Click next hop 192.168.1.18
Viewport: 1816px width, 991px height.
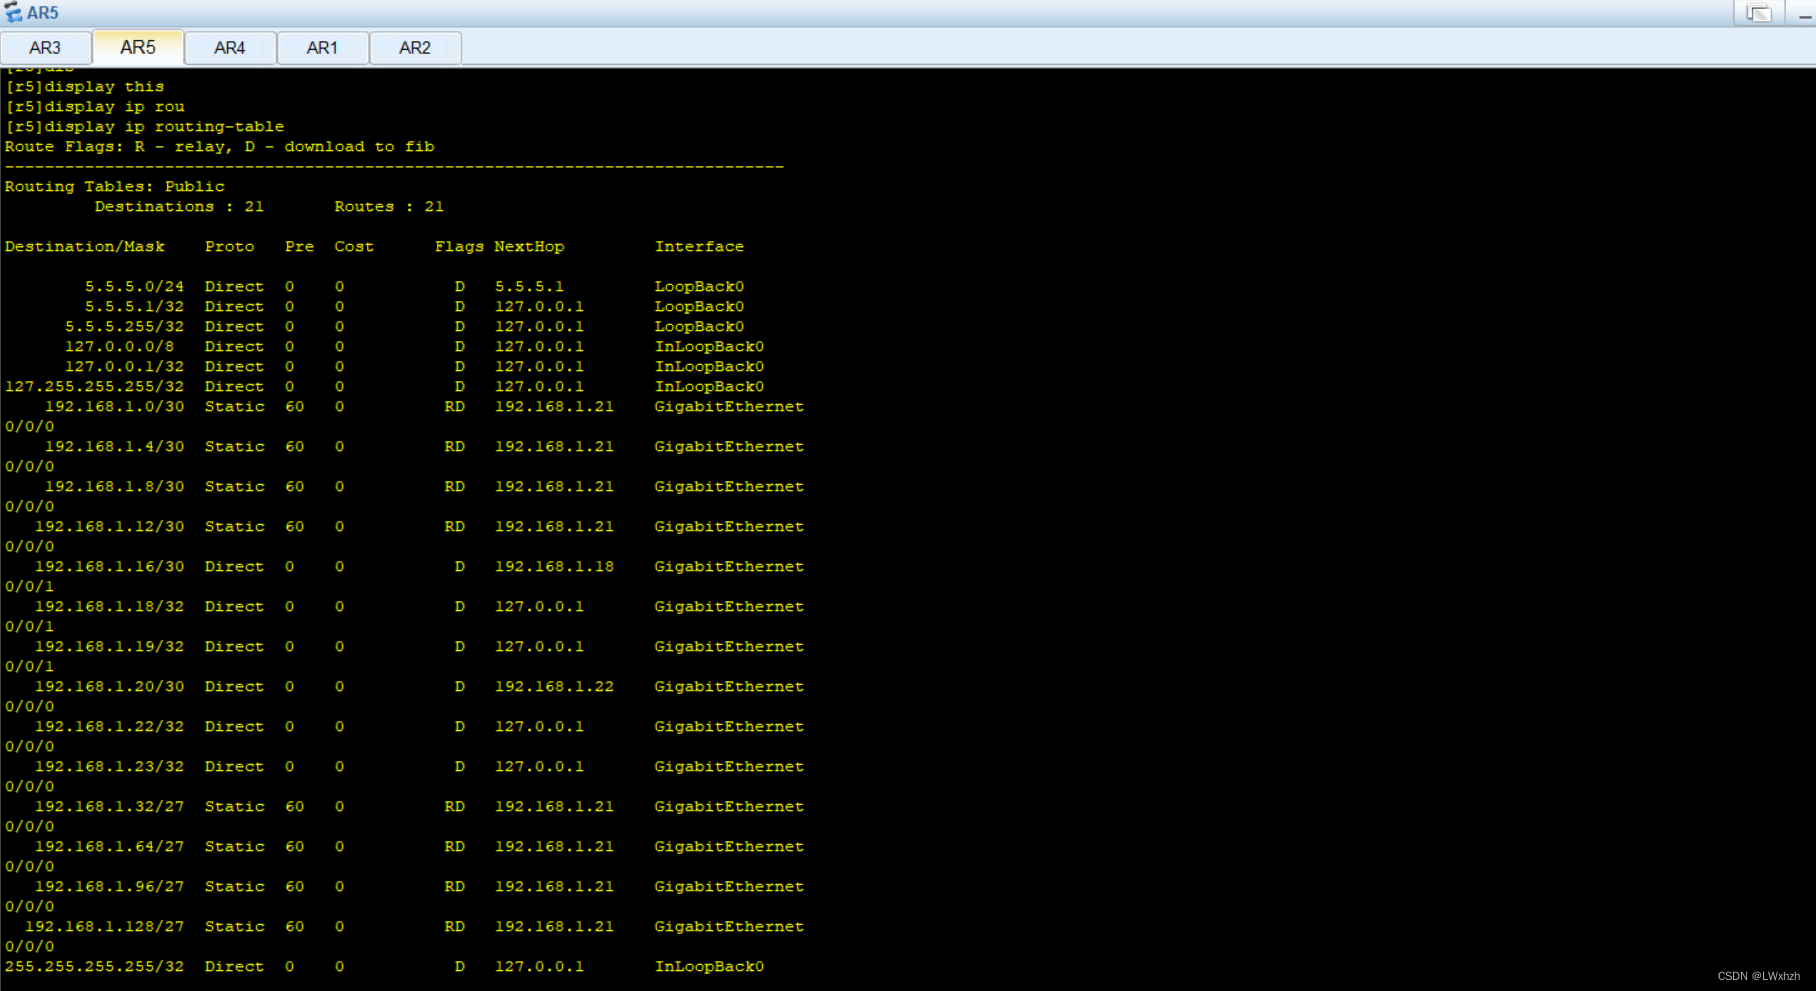pyautogui.click(x=554, y=567)
